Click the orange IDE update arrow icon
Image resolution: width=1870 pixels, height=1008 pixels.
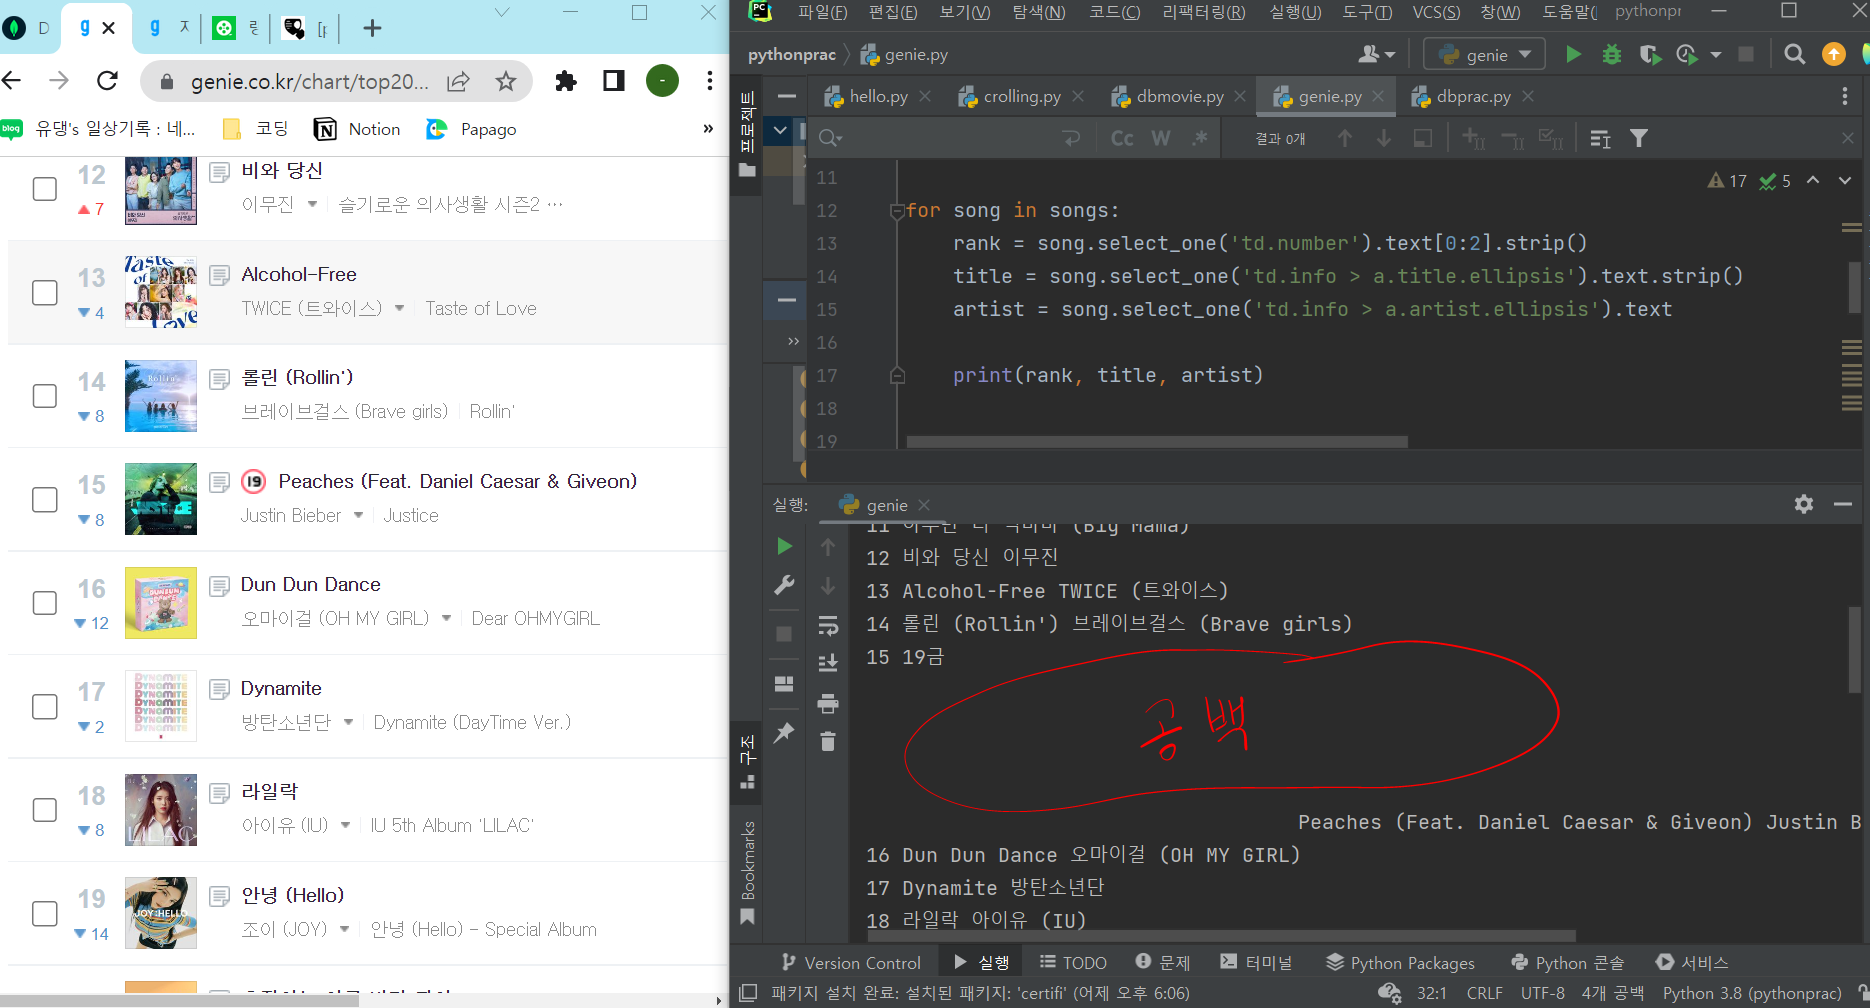point(1833,54)
